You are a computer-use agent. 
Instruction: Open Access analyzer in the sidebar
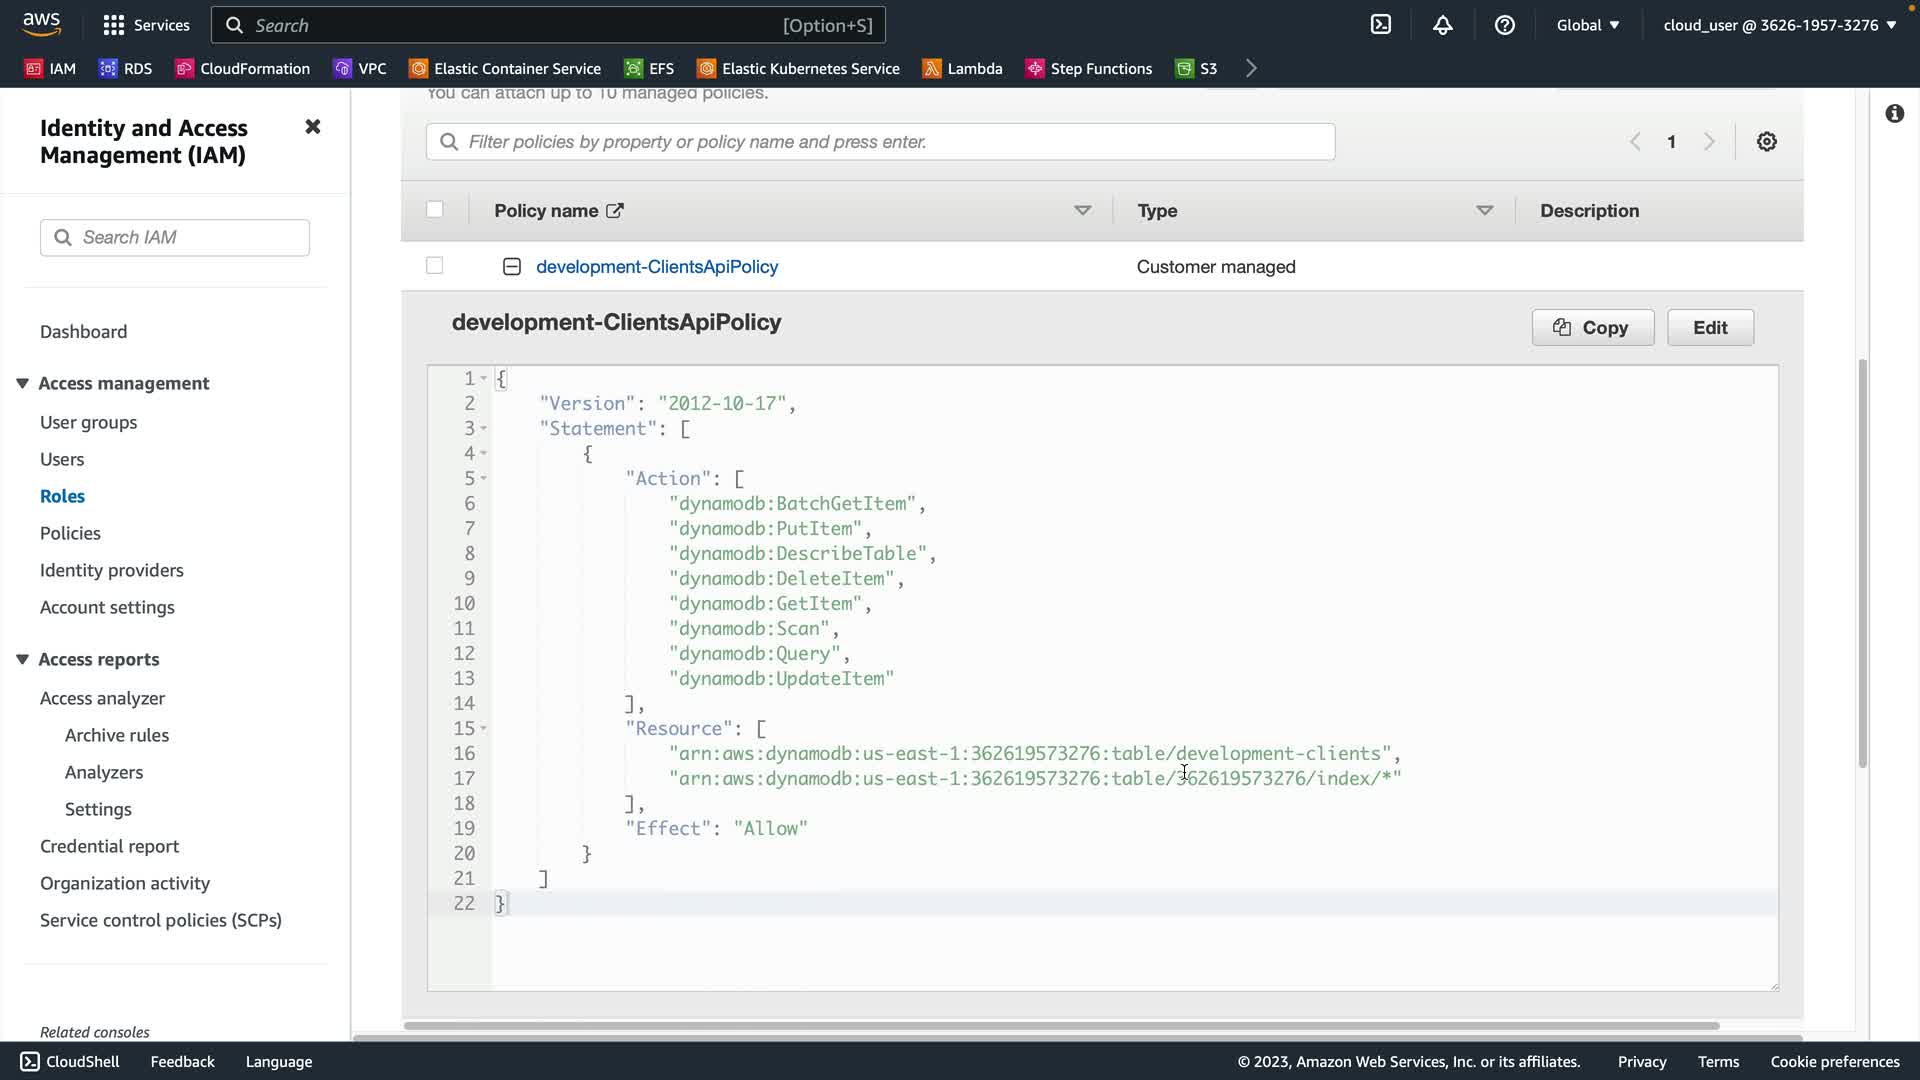pos(102,698)
